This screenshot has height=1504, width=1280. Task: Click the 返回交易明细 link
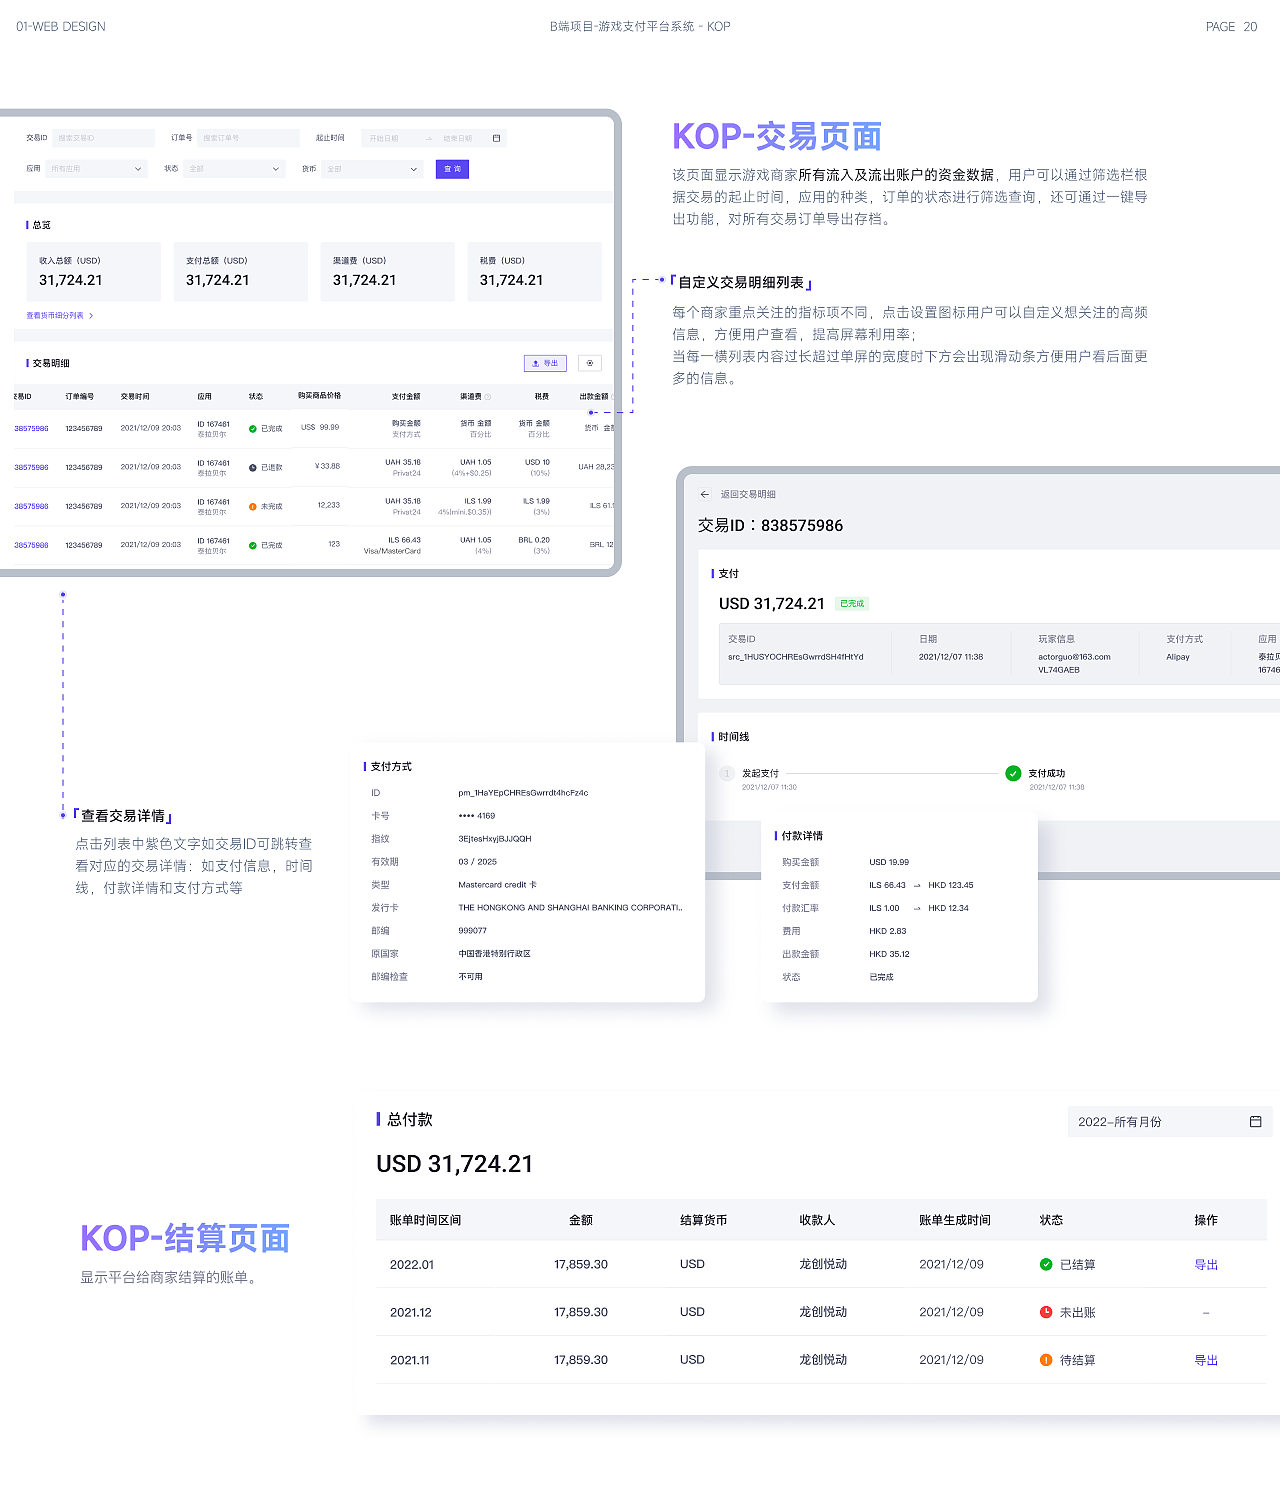pos(748,494)
